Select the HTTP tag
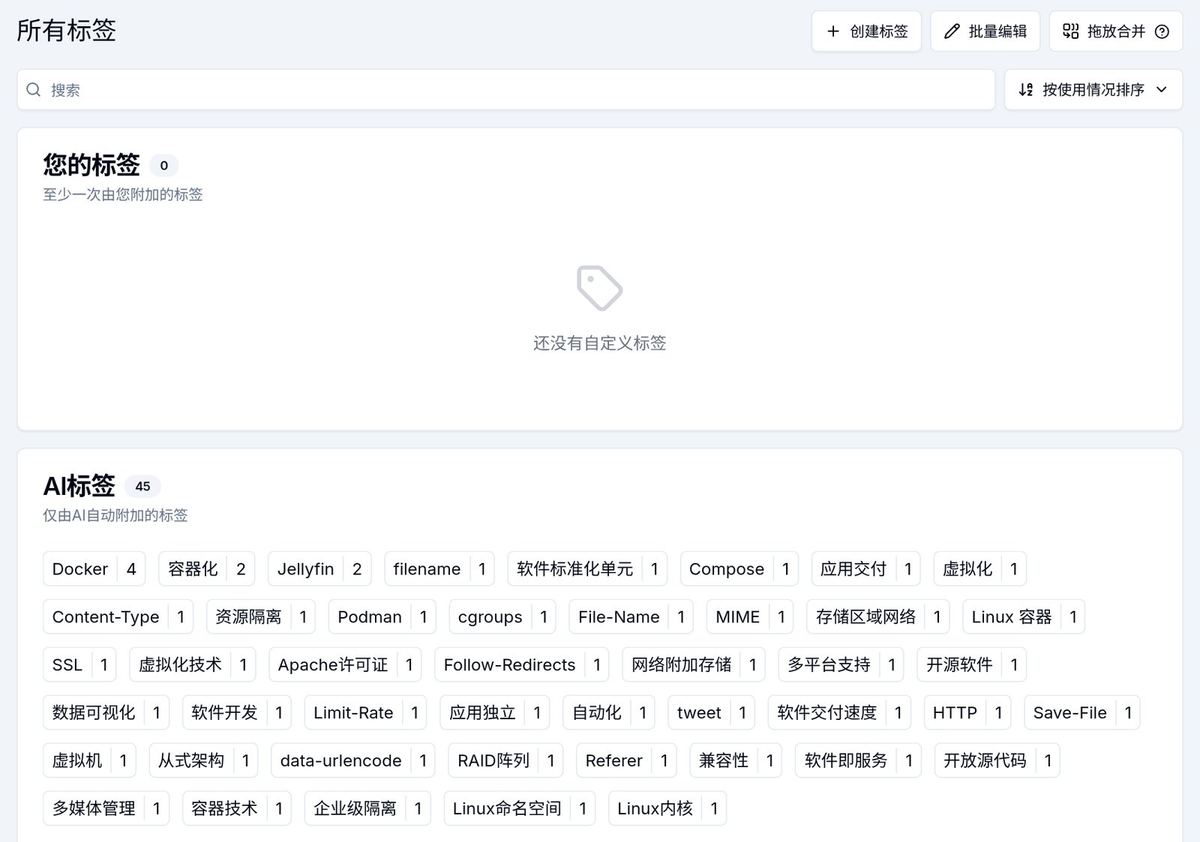 967,713
